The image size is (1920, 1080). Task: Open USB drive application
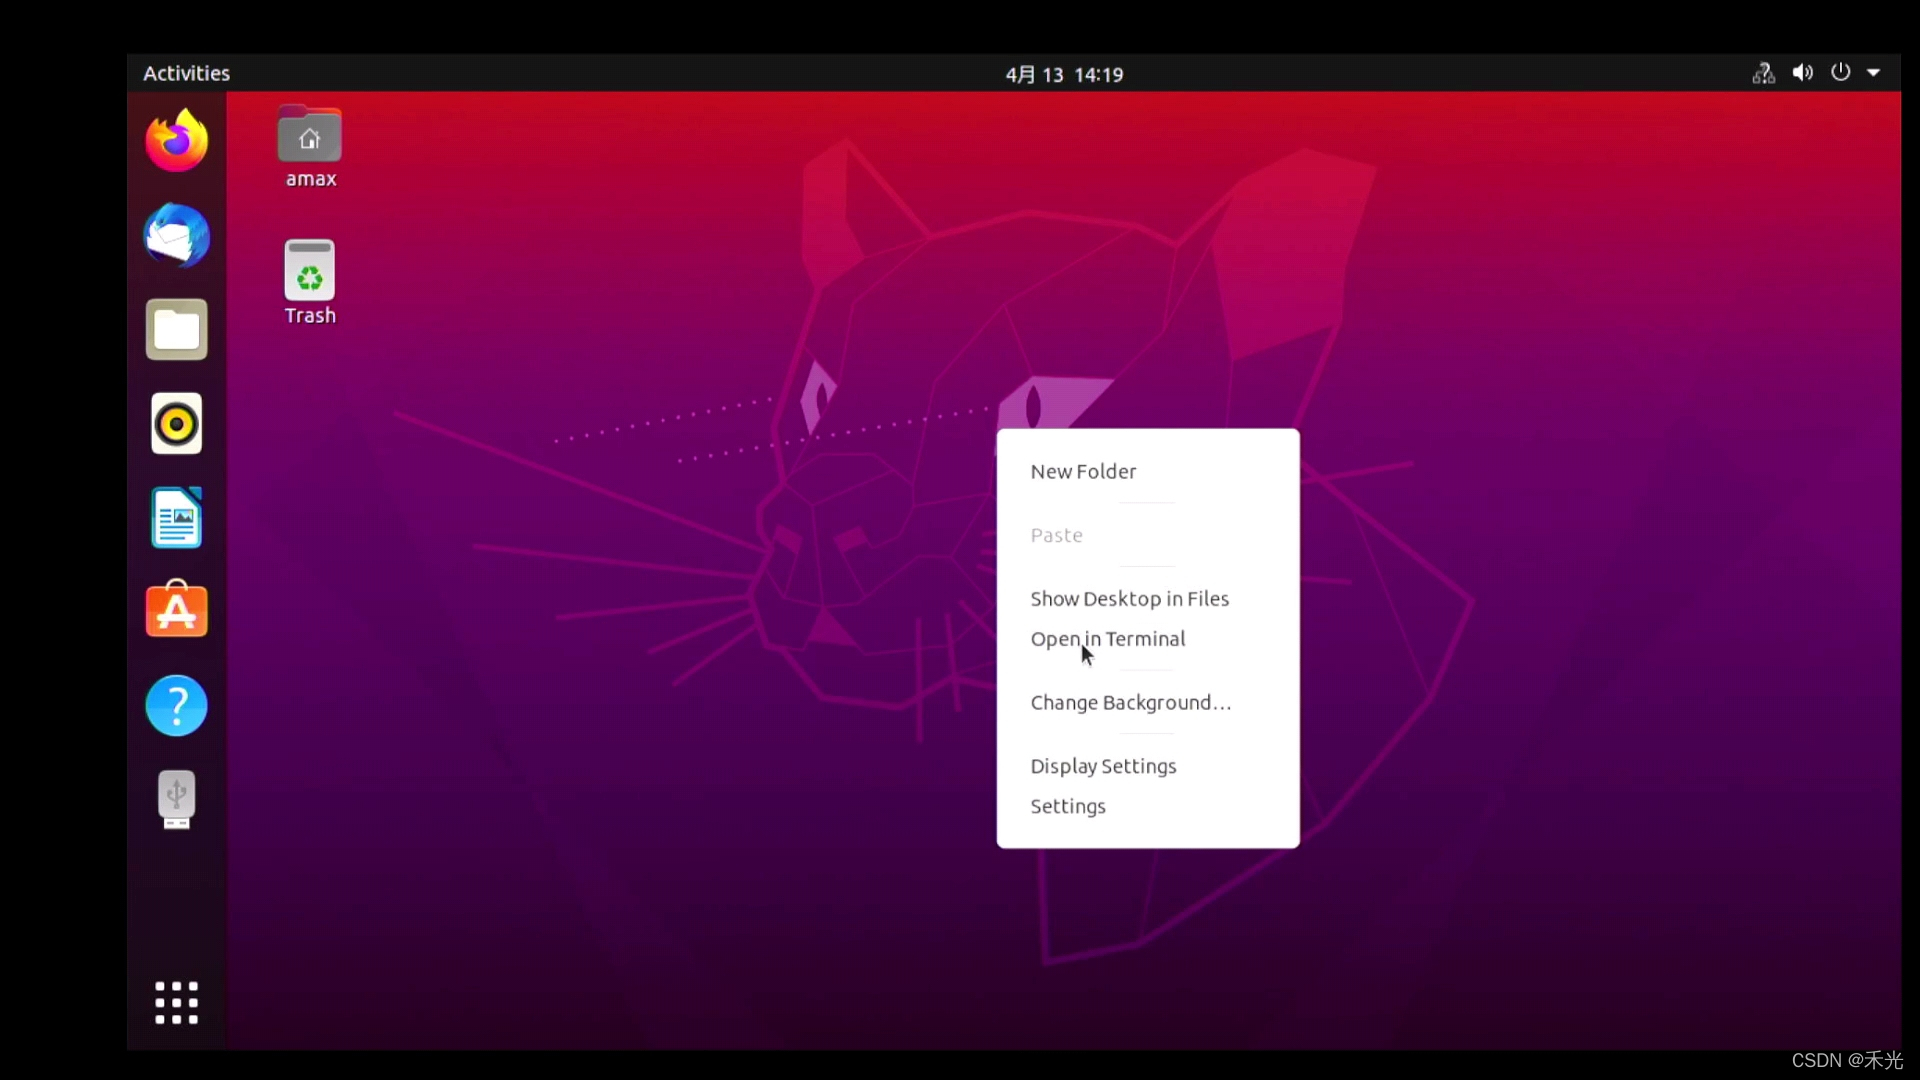click(175, 799)
